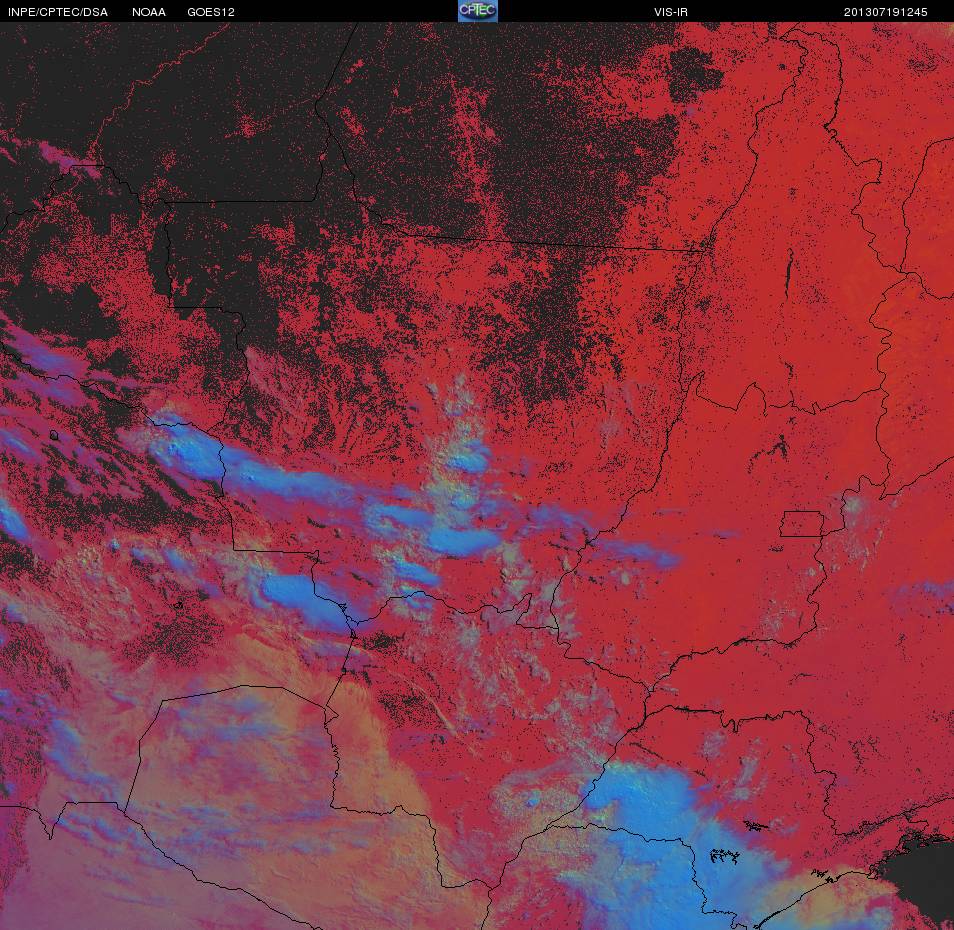
Task: Click the NOAA label in header
Action: (x=148, y=12)
